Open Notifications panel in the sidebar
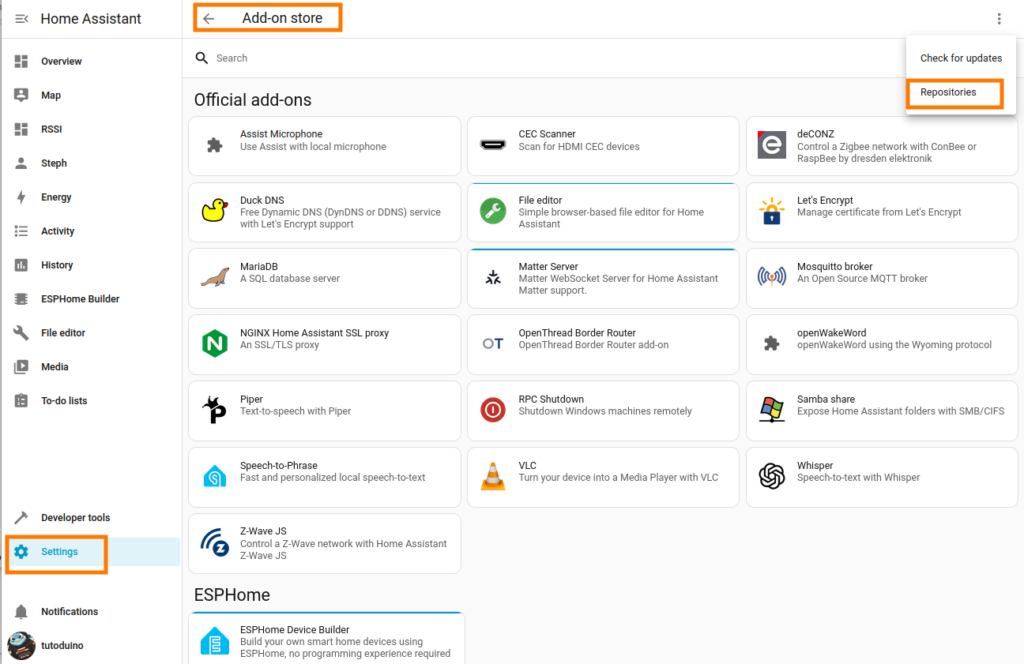Viewport: 1024px width, 664px height. pos(69,612)
